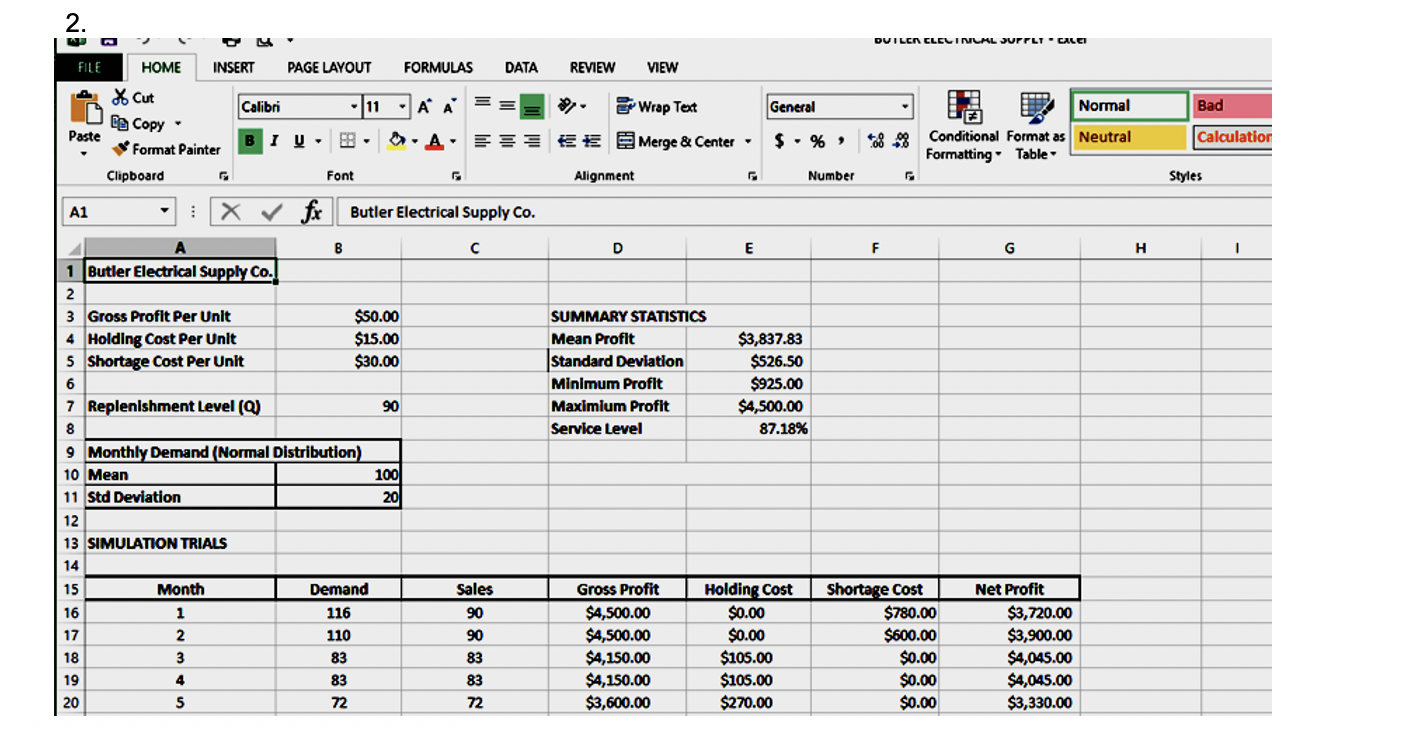The width and height of the screenshot is (1404, 734).
Task: Apply accounting dollar format
Action: [x=779, y=141]
